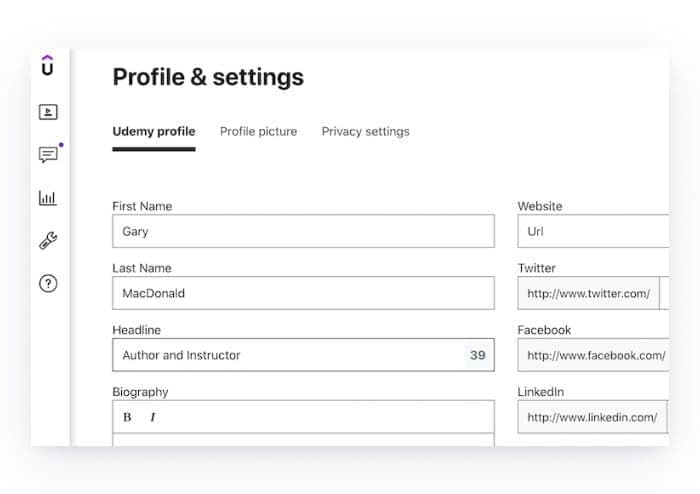Screen dimensions: 700x494
Task: Switch to the Privacy settings tab
Action: pos(366,132)
